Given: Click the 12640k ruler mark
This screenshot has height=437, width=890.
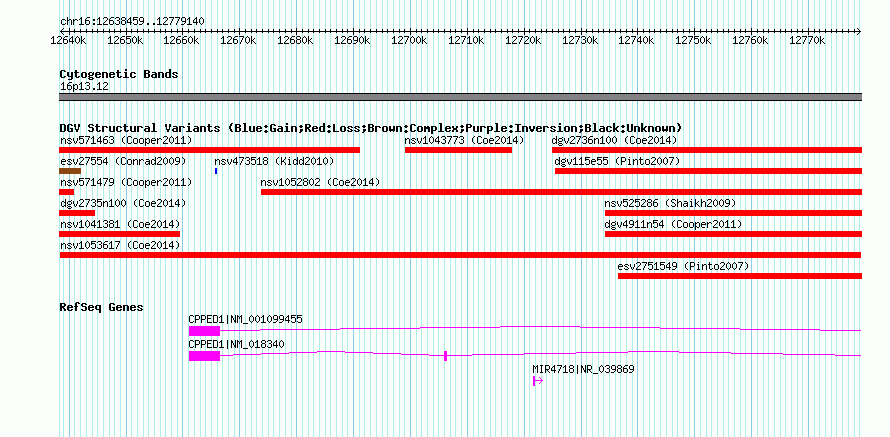Looking at the screenshot, I should (68, 40).
